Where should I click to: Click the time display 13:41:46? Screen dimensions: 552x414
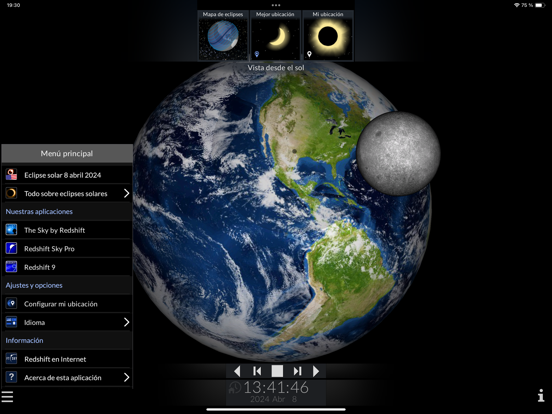pos(276,388)
